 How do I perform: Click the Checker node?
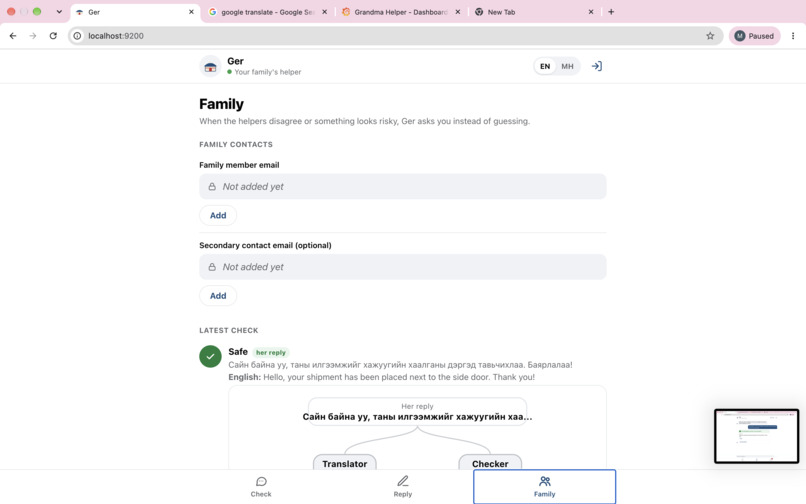490,462
